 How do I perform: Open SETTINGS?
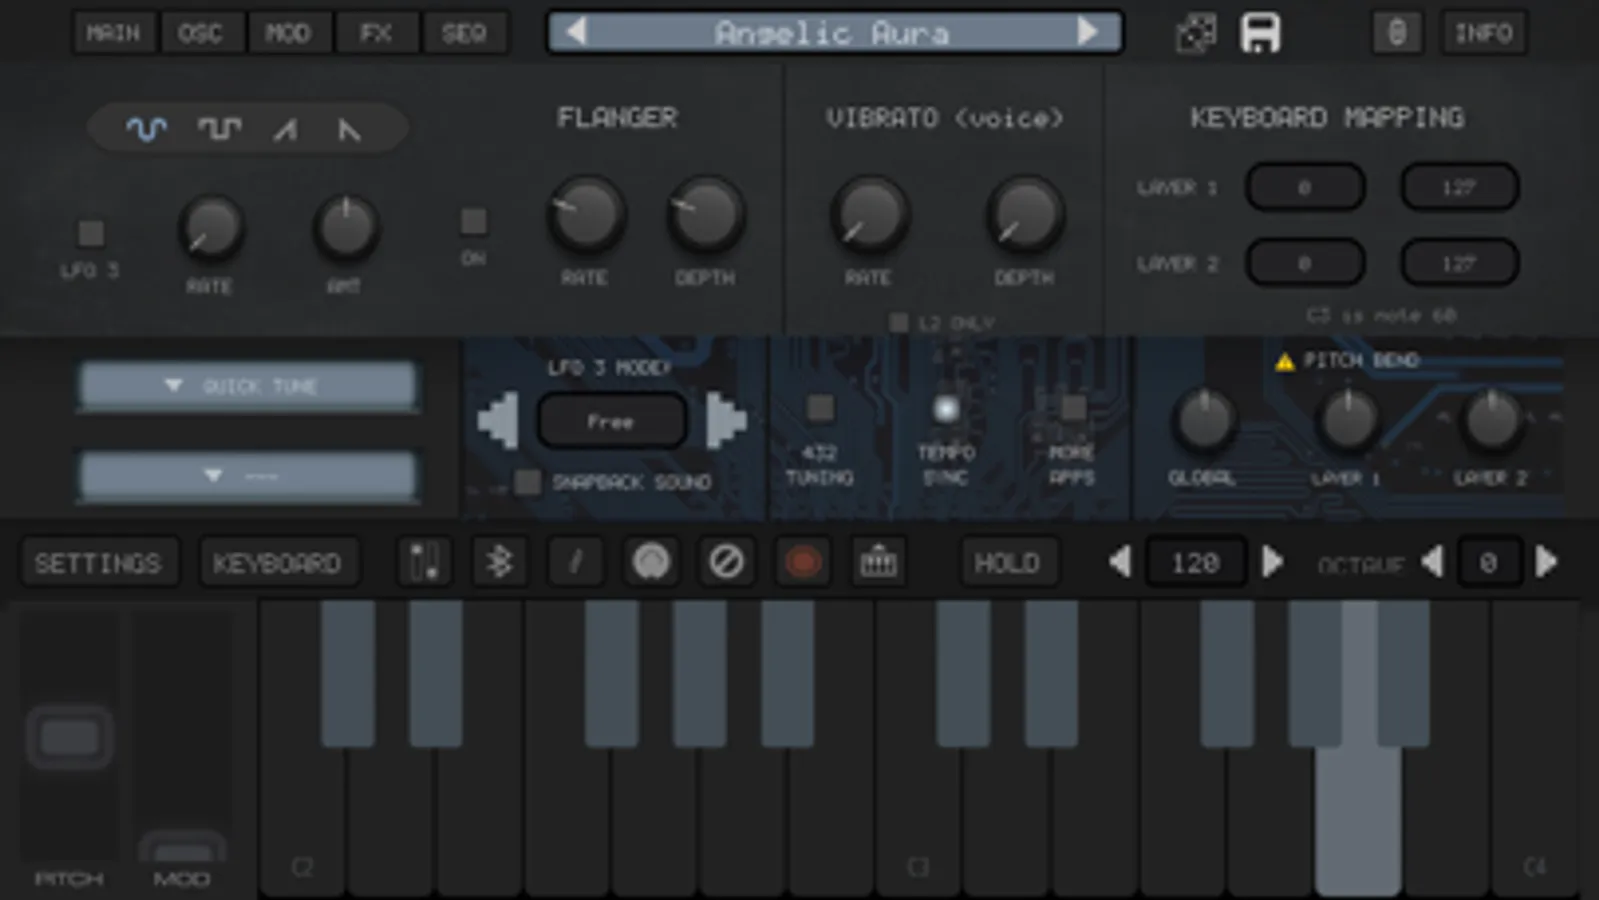click(x=98, y=563)
